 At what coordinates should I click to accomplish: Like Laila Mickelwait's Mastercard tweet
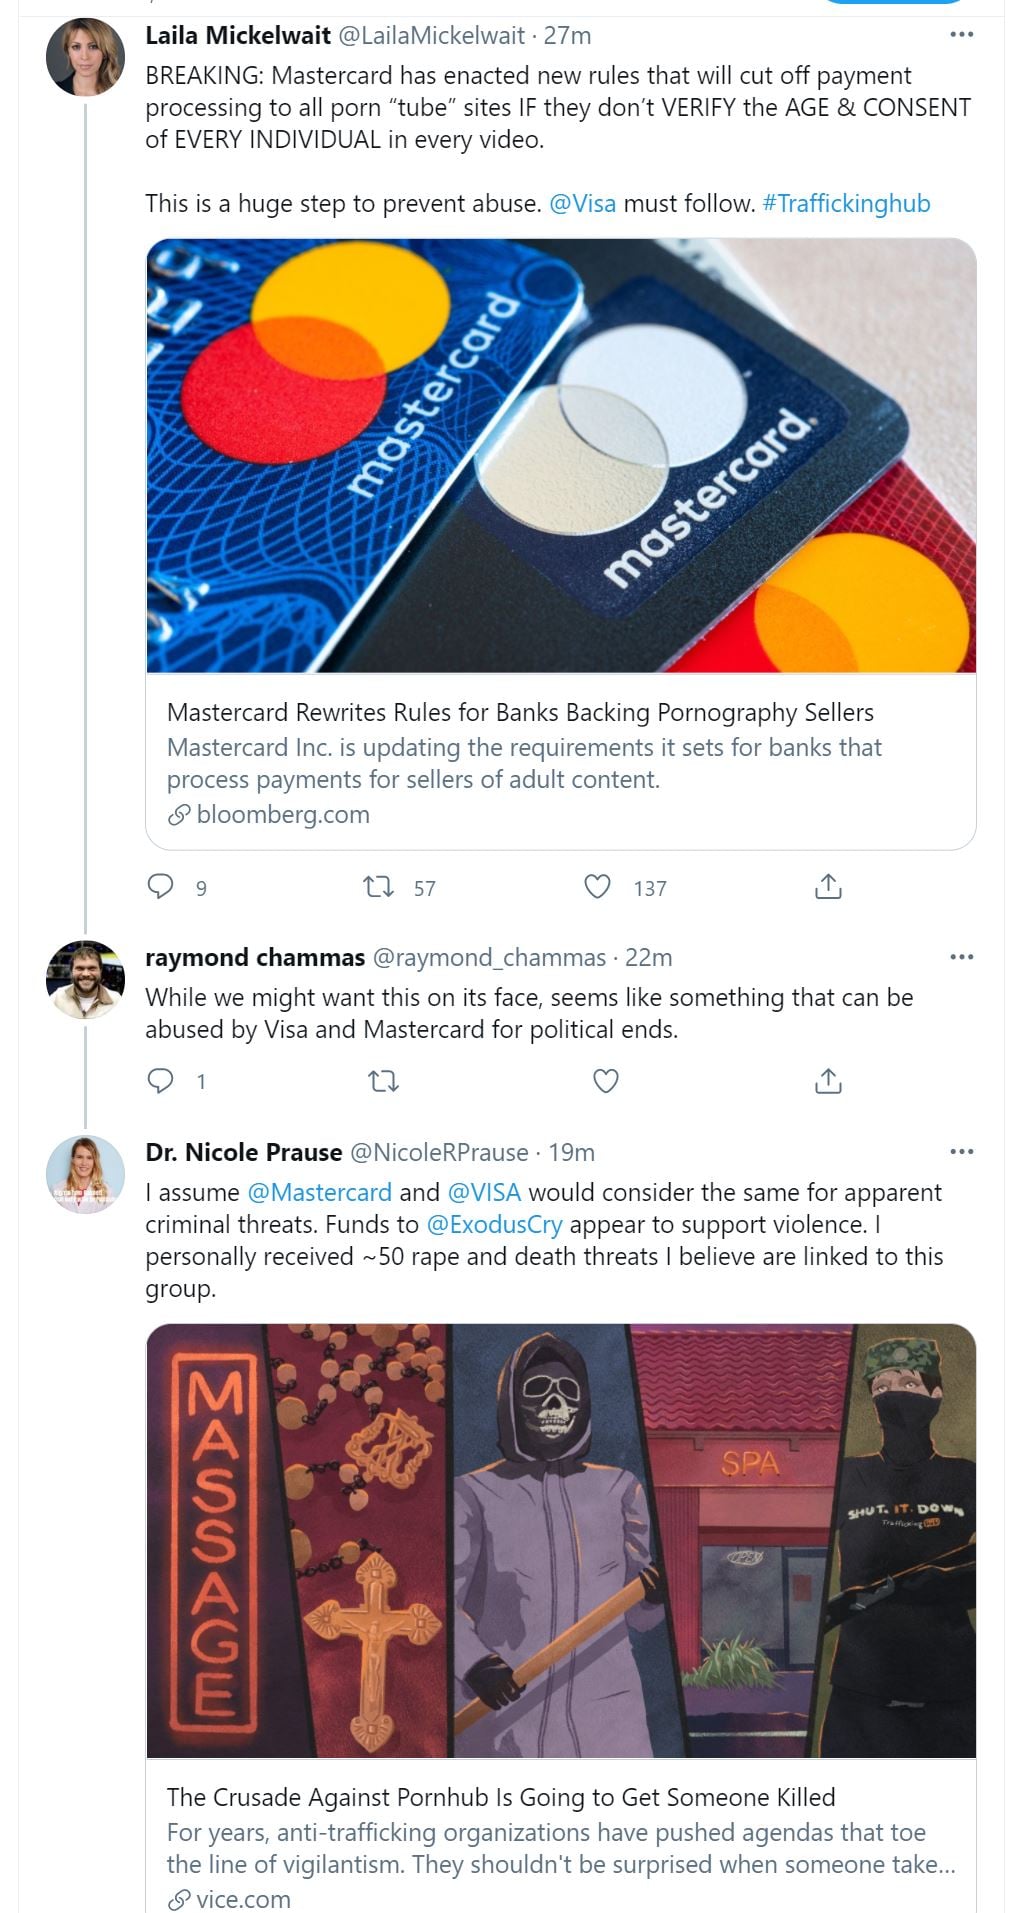597,887
